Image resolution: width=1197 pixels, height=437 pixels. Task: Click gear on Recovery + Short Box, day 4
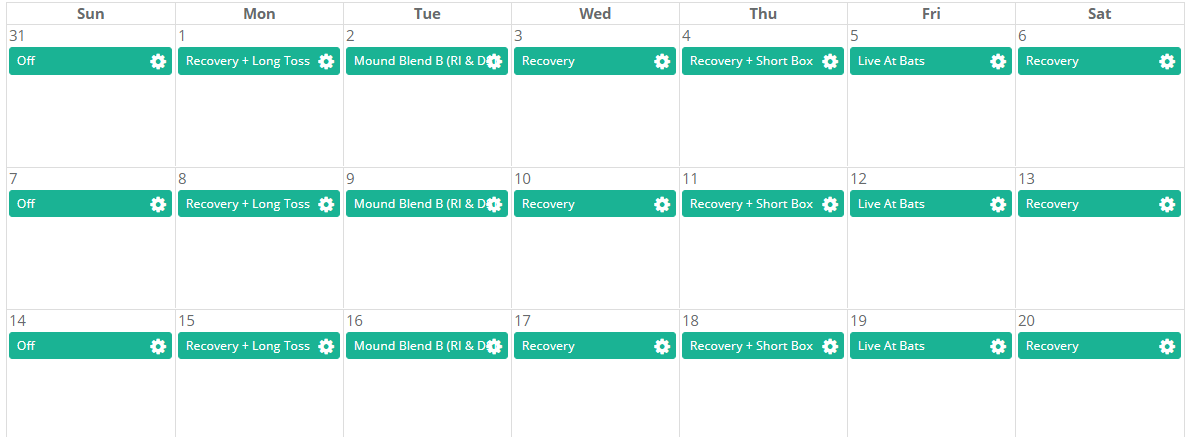click(x=830, y=62)
